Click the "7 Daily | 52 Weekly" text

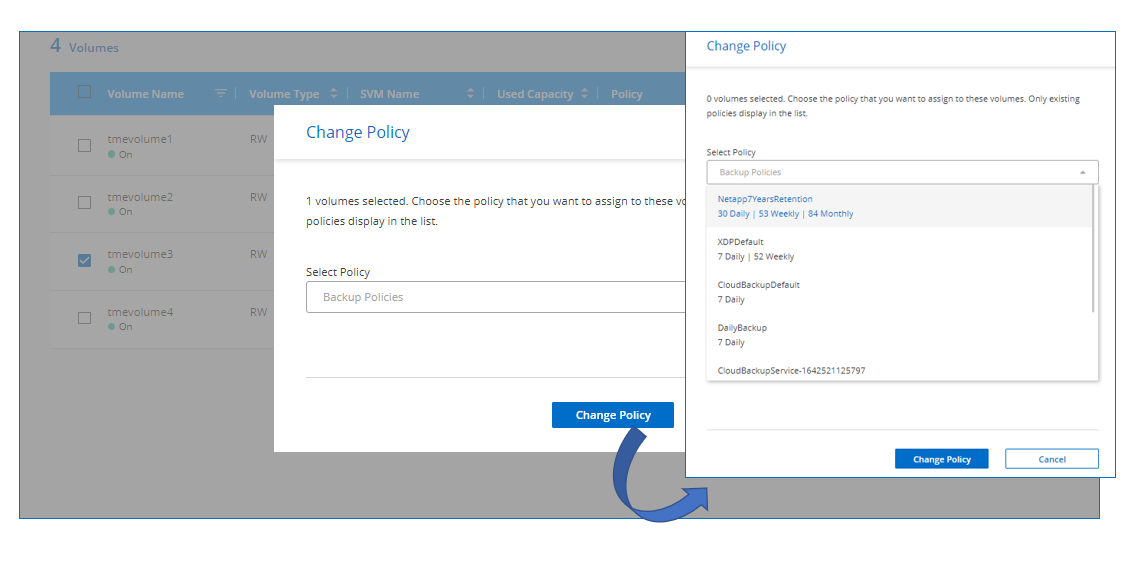(756, 257)
